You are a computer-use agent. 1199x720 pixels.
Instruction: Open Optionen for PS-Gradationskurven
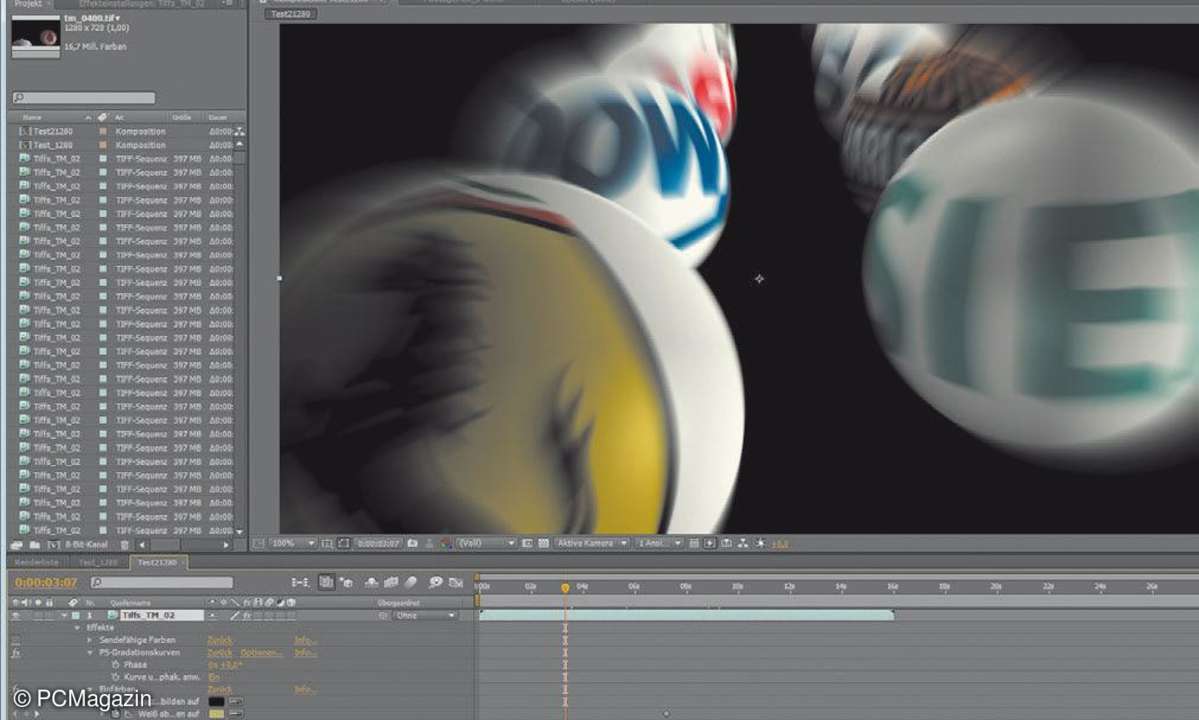(261, 653)
